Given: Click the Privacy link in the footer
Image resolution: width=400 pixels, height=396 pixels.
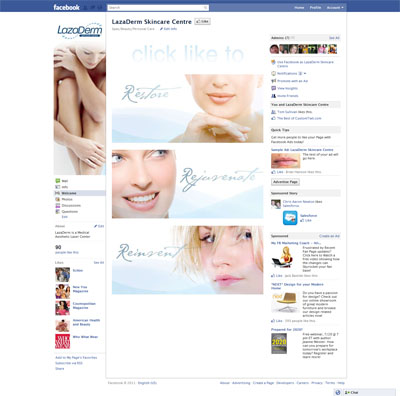Looking at the screenshot, I should (x=317, y=383).
